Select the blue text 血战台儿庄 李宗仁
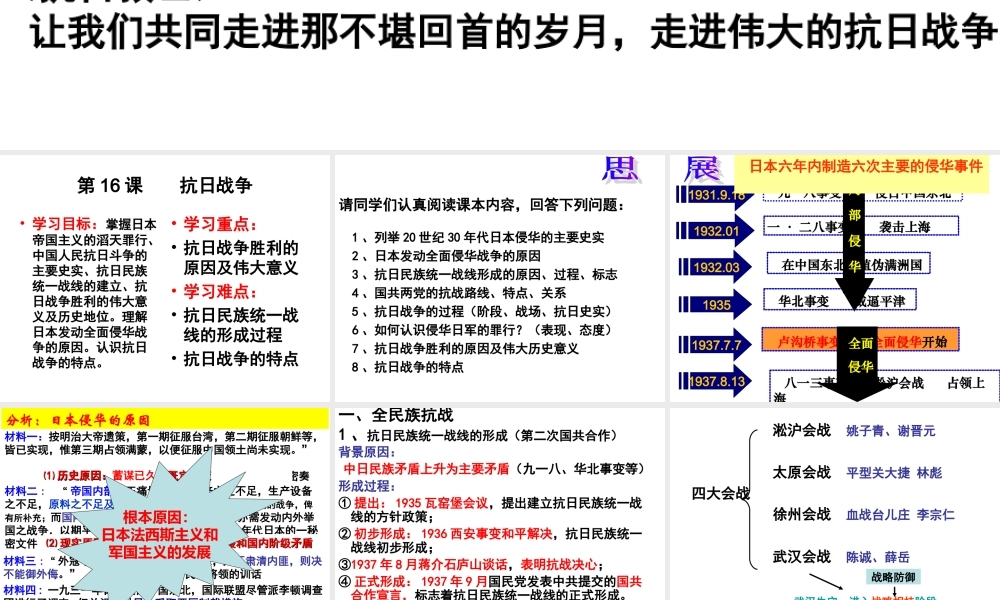 pos(900,515)
